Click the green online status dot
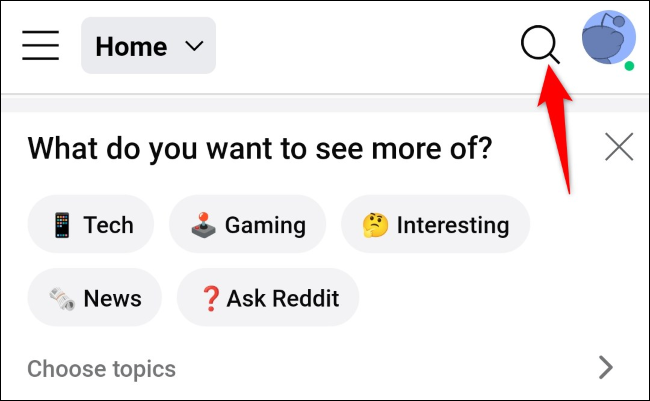The image size is (650, 401). click(629, 66)
